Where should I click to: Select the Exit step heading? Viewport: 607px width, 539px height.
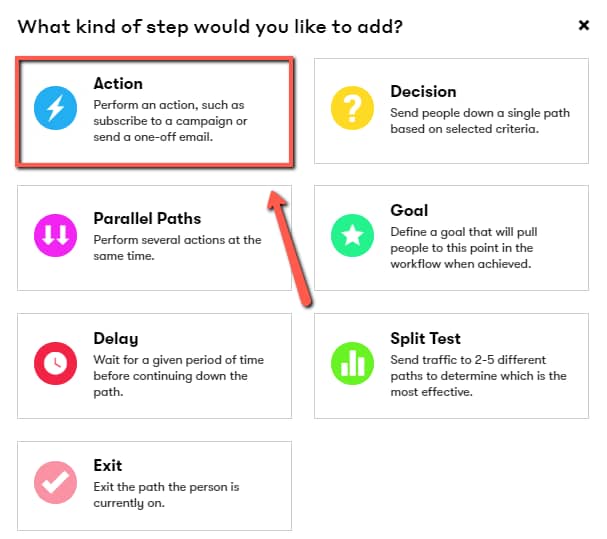coord(108,465)
